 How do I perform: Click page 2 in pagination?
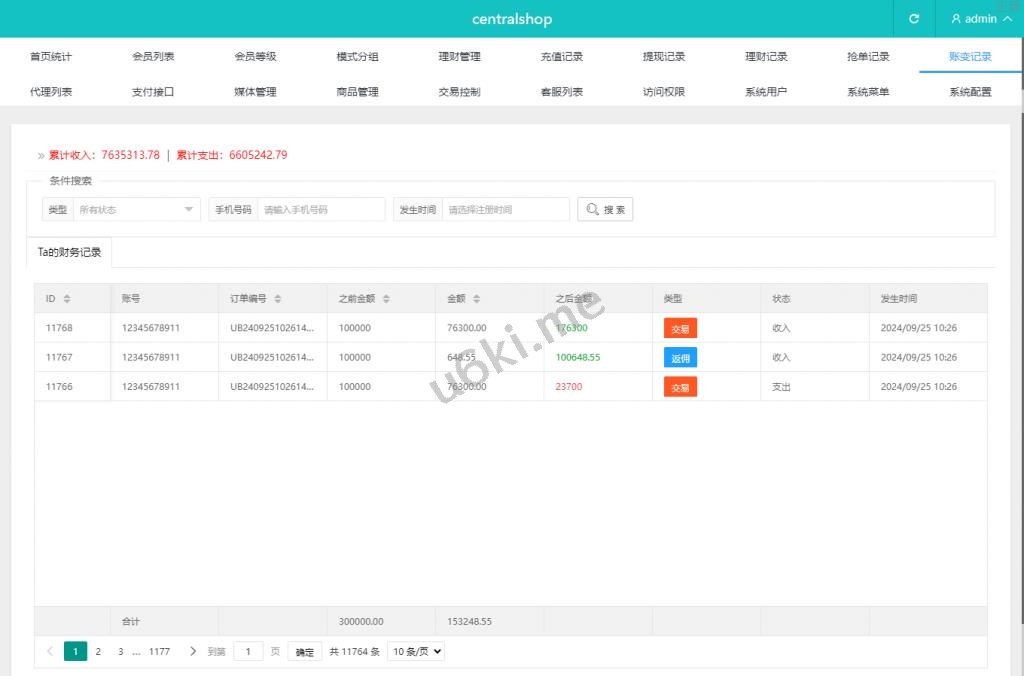coord(98,651)
